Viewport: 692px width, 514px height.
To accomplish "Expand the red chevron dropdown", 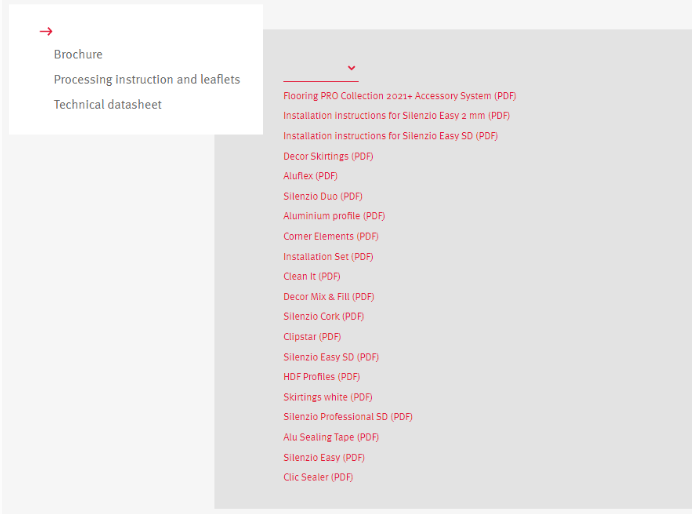I will [351, 68].
